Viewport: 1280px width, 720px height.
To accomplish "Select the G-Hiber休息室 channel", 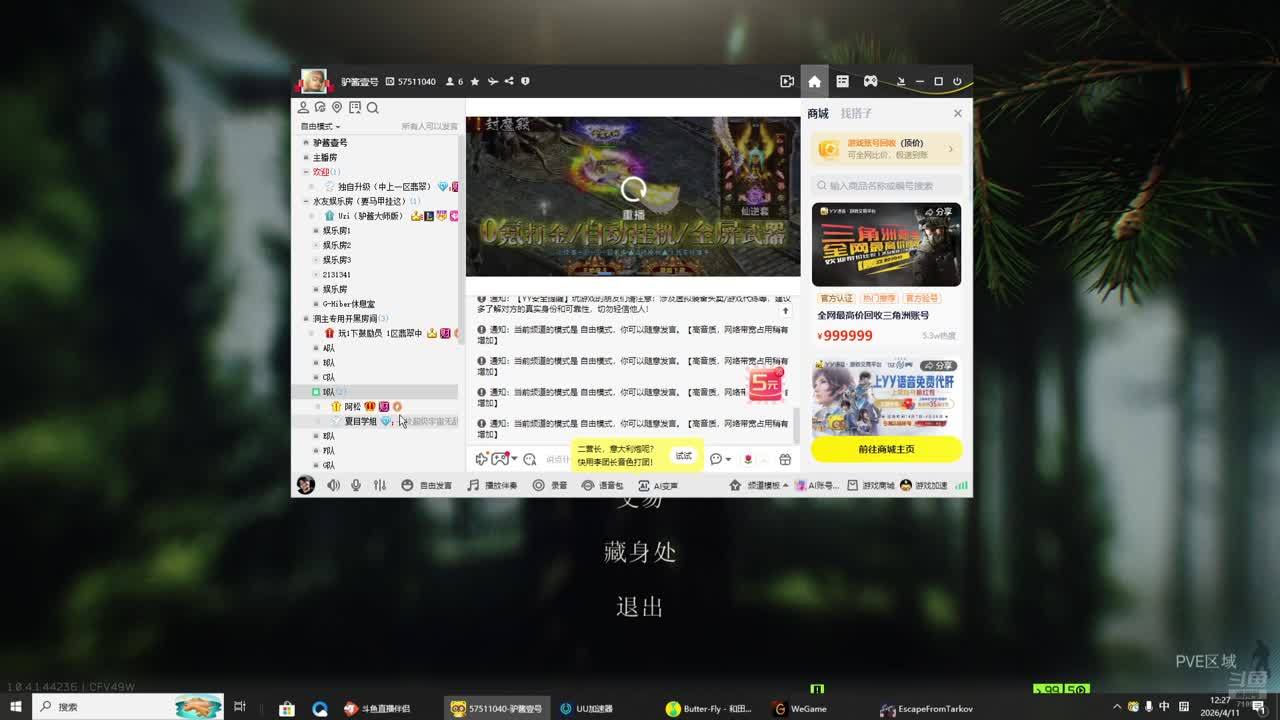I will pyautogui.click(x=348, y=304).
